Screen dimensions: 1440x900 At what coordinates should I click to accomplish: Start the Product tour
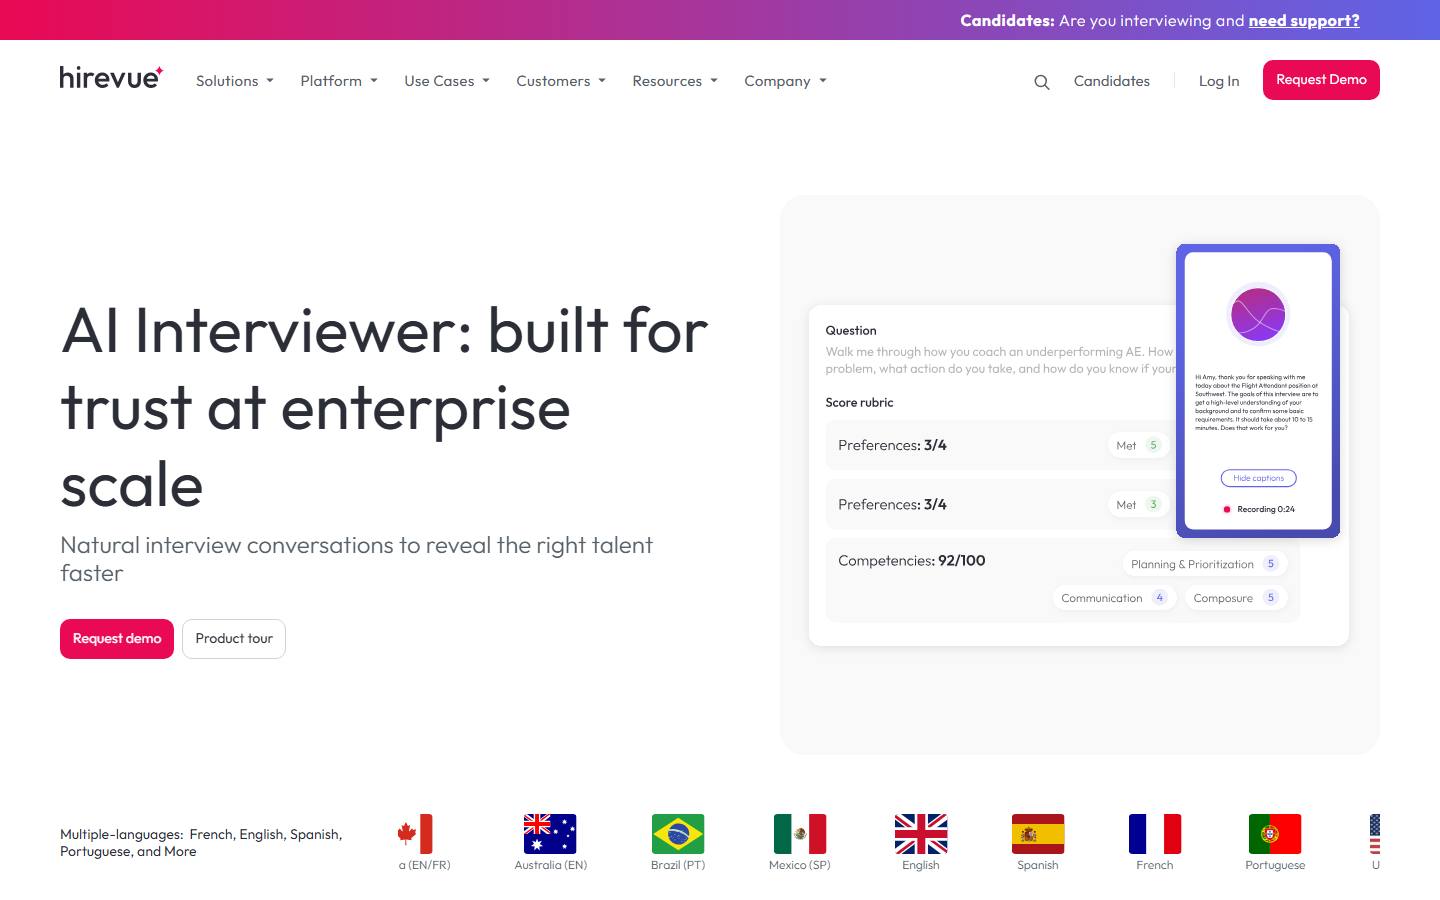(x=234, y=639)
